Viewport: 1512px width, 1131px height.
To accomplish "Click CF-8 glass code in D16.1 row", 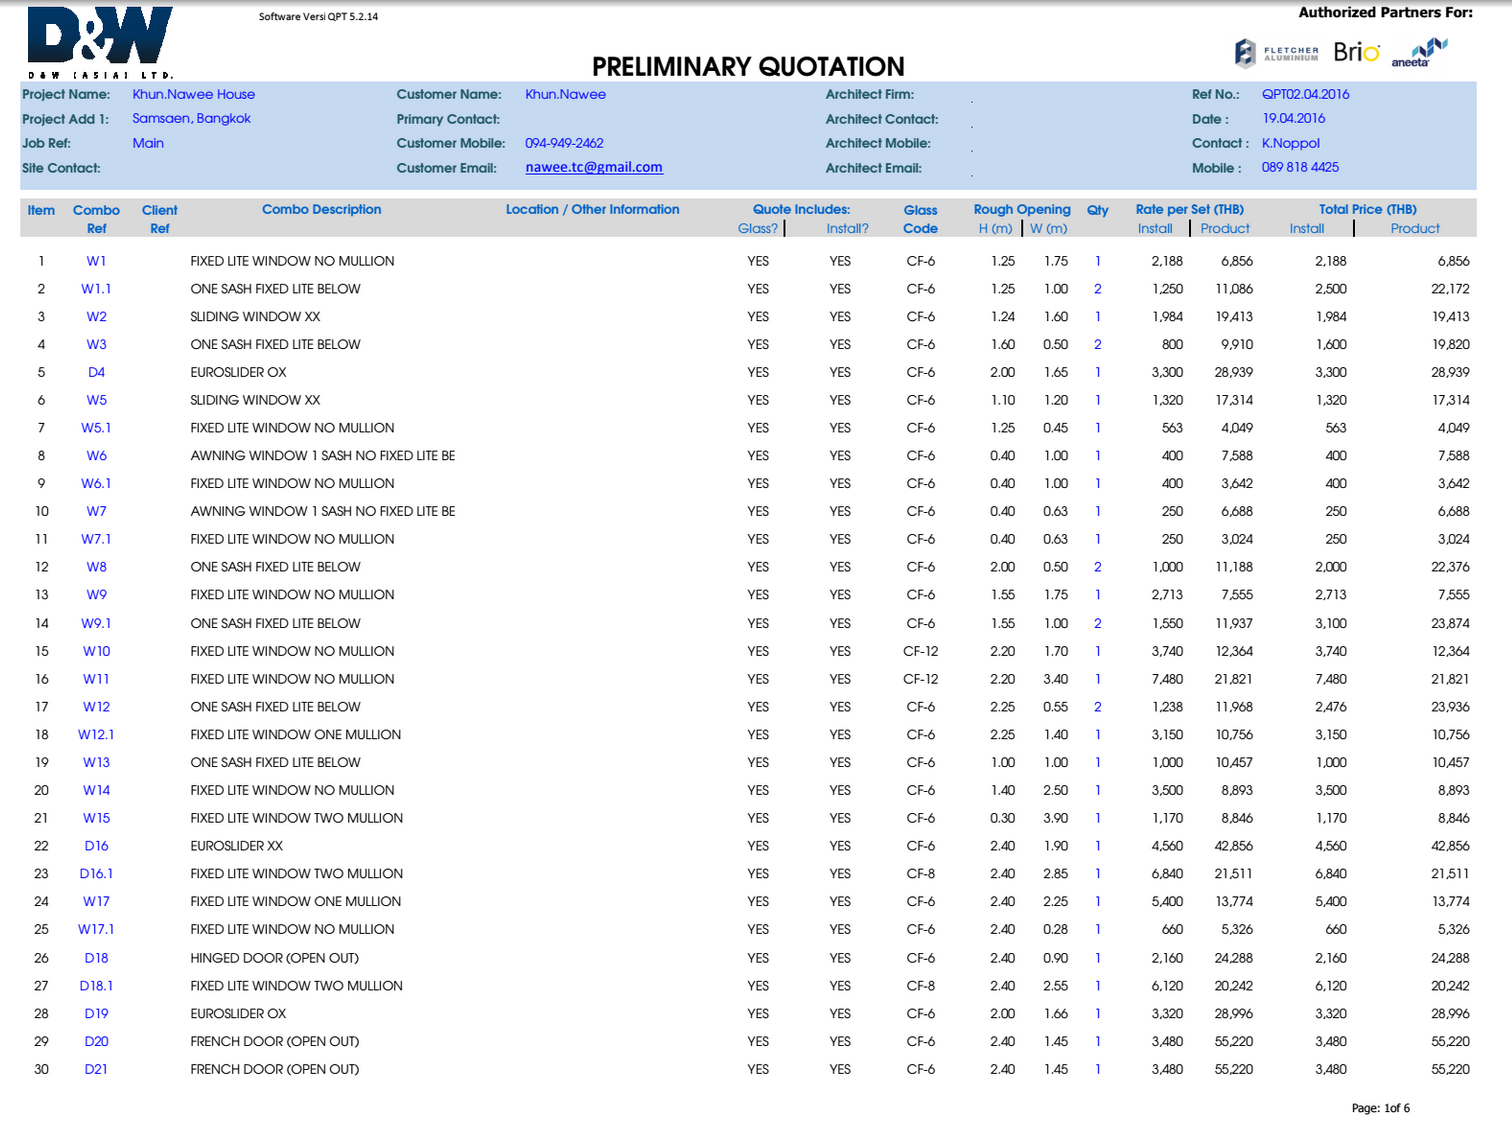I will click(920, 874).
